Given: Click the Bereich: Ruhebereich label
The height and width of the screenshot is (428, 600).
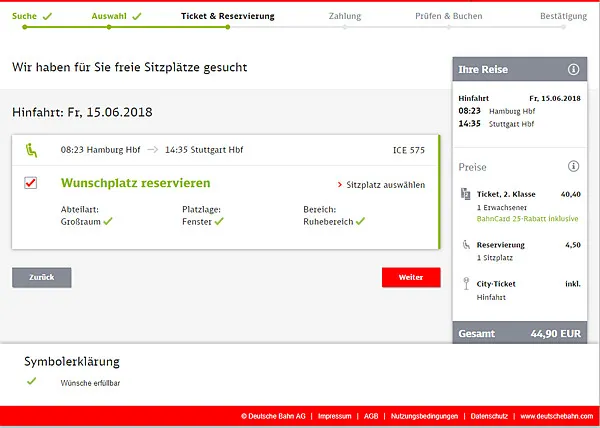Looking at the screenshot, I should (x=334, y=216).
